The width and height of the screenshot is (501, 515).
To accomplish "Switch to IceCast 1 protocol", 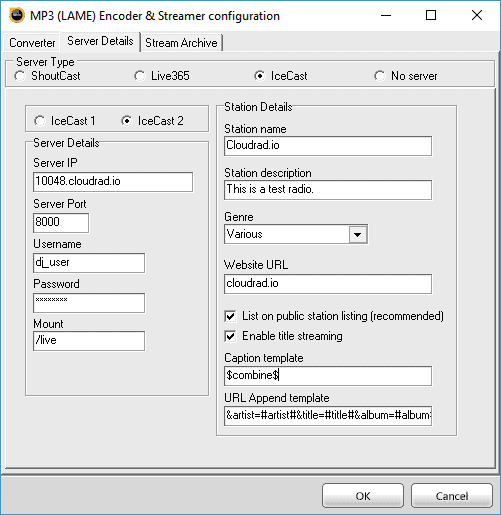I will tap(40, 121).
